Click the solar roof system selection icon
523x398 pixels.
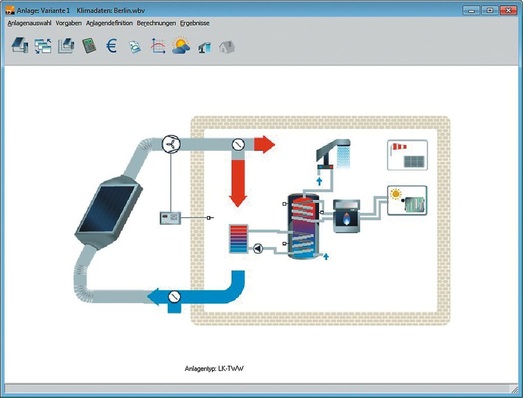(20, 45)
